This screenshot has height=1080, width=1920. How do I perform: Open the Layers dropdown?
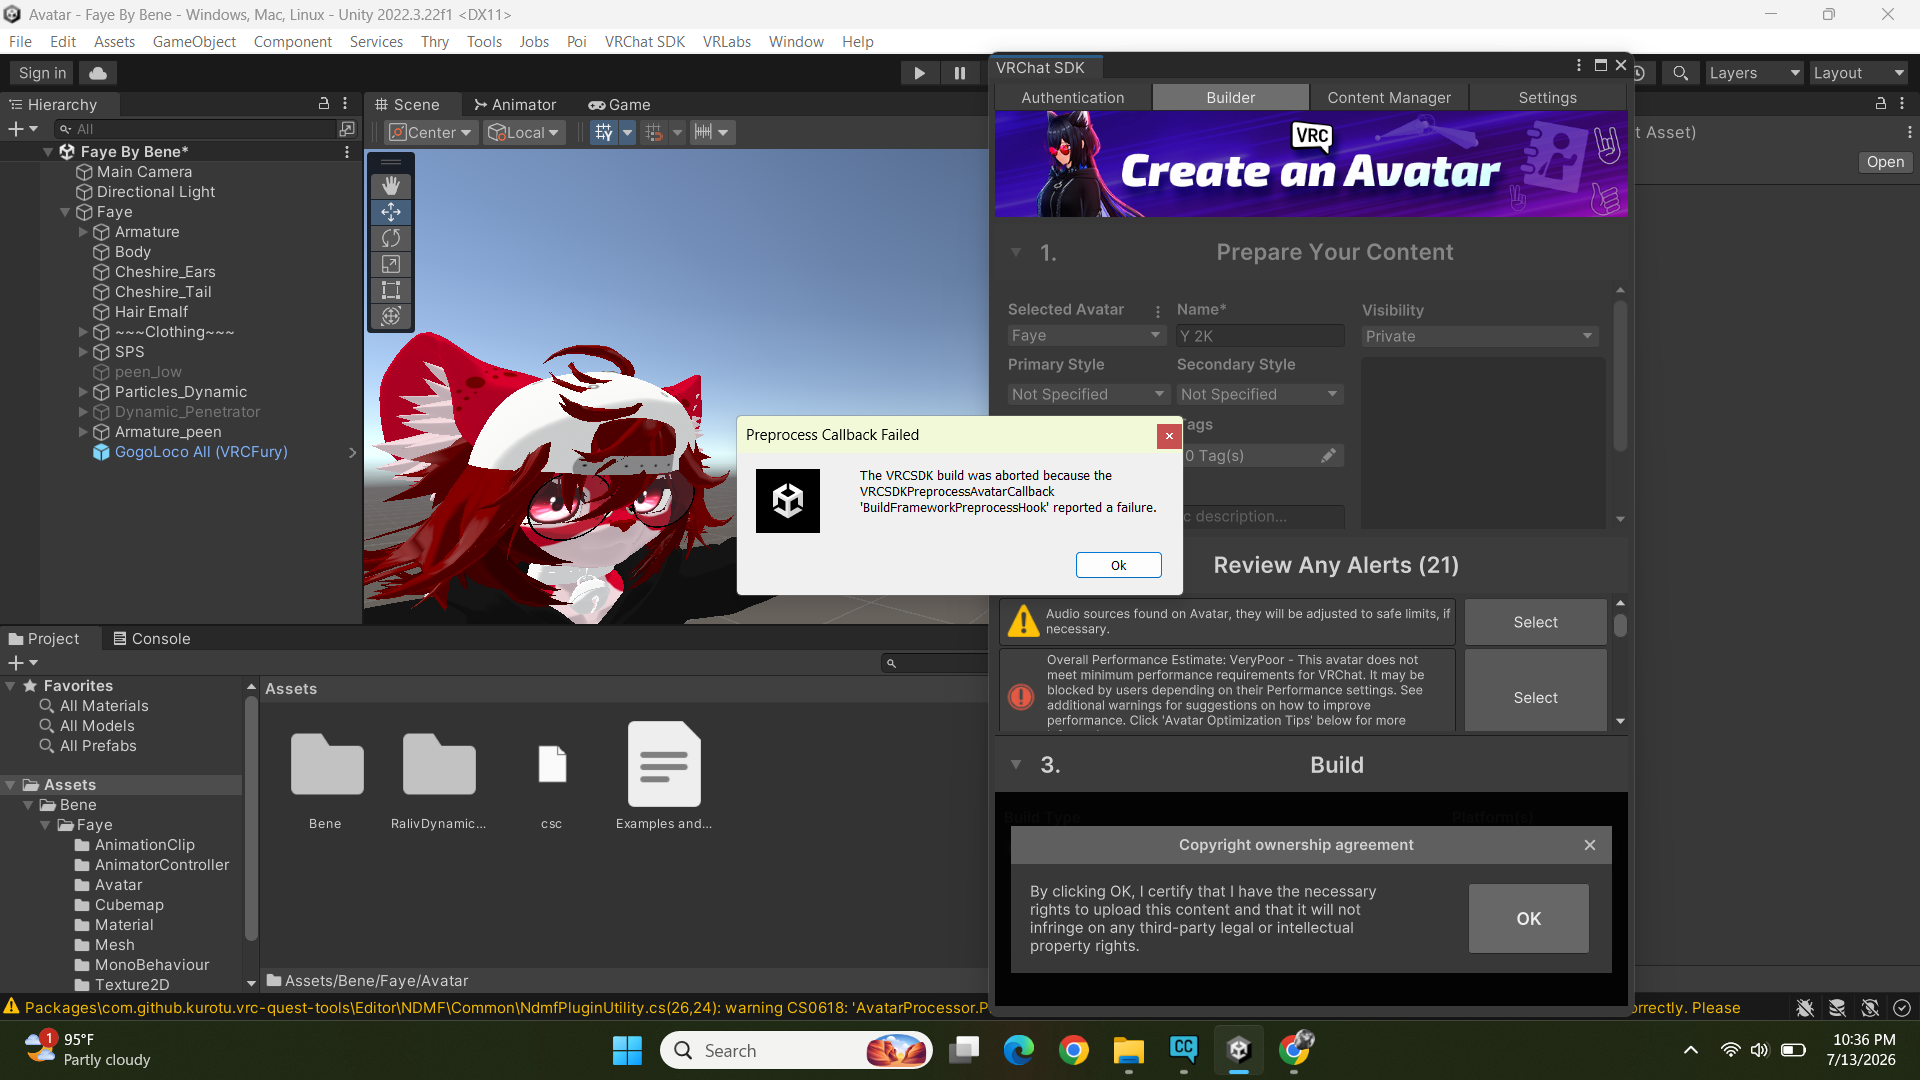[1754, 73]
